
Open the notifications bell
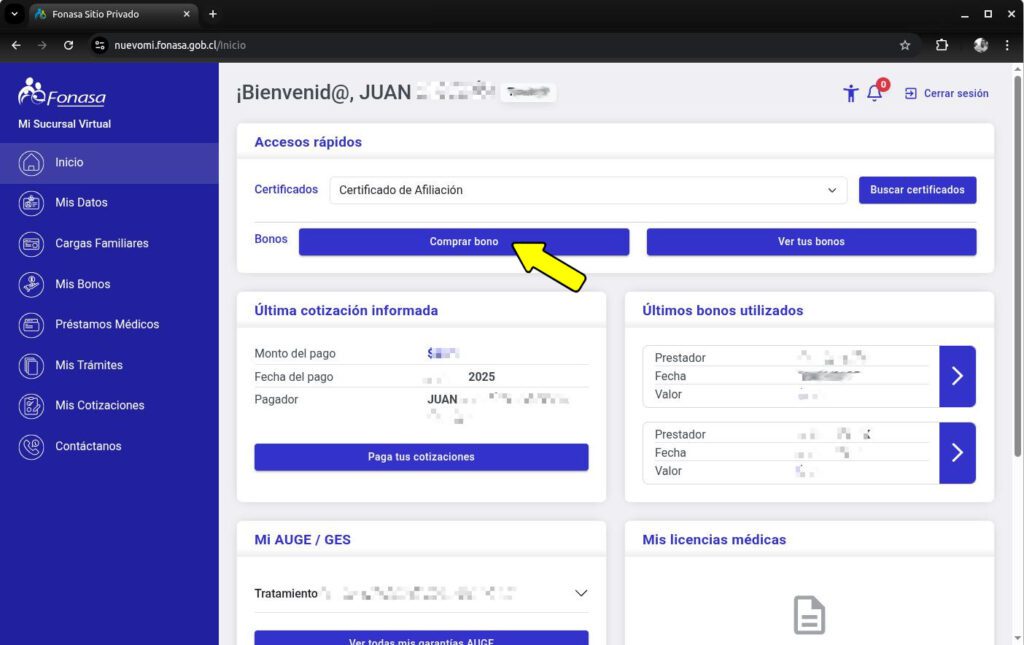[x=874, y=93]
